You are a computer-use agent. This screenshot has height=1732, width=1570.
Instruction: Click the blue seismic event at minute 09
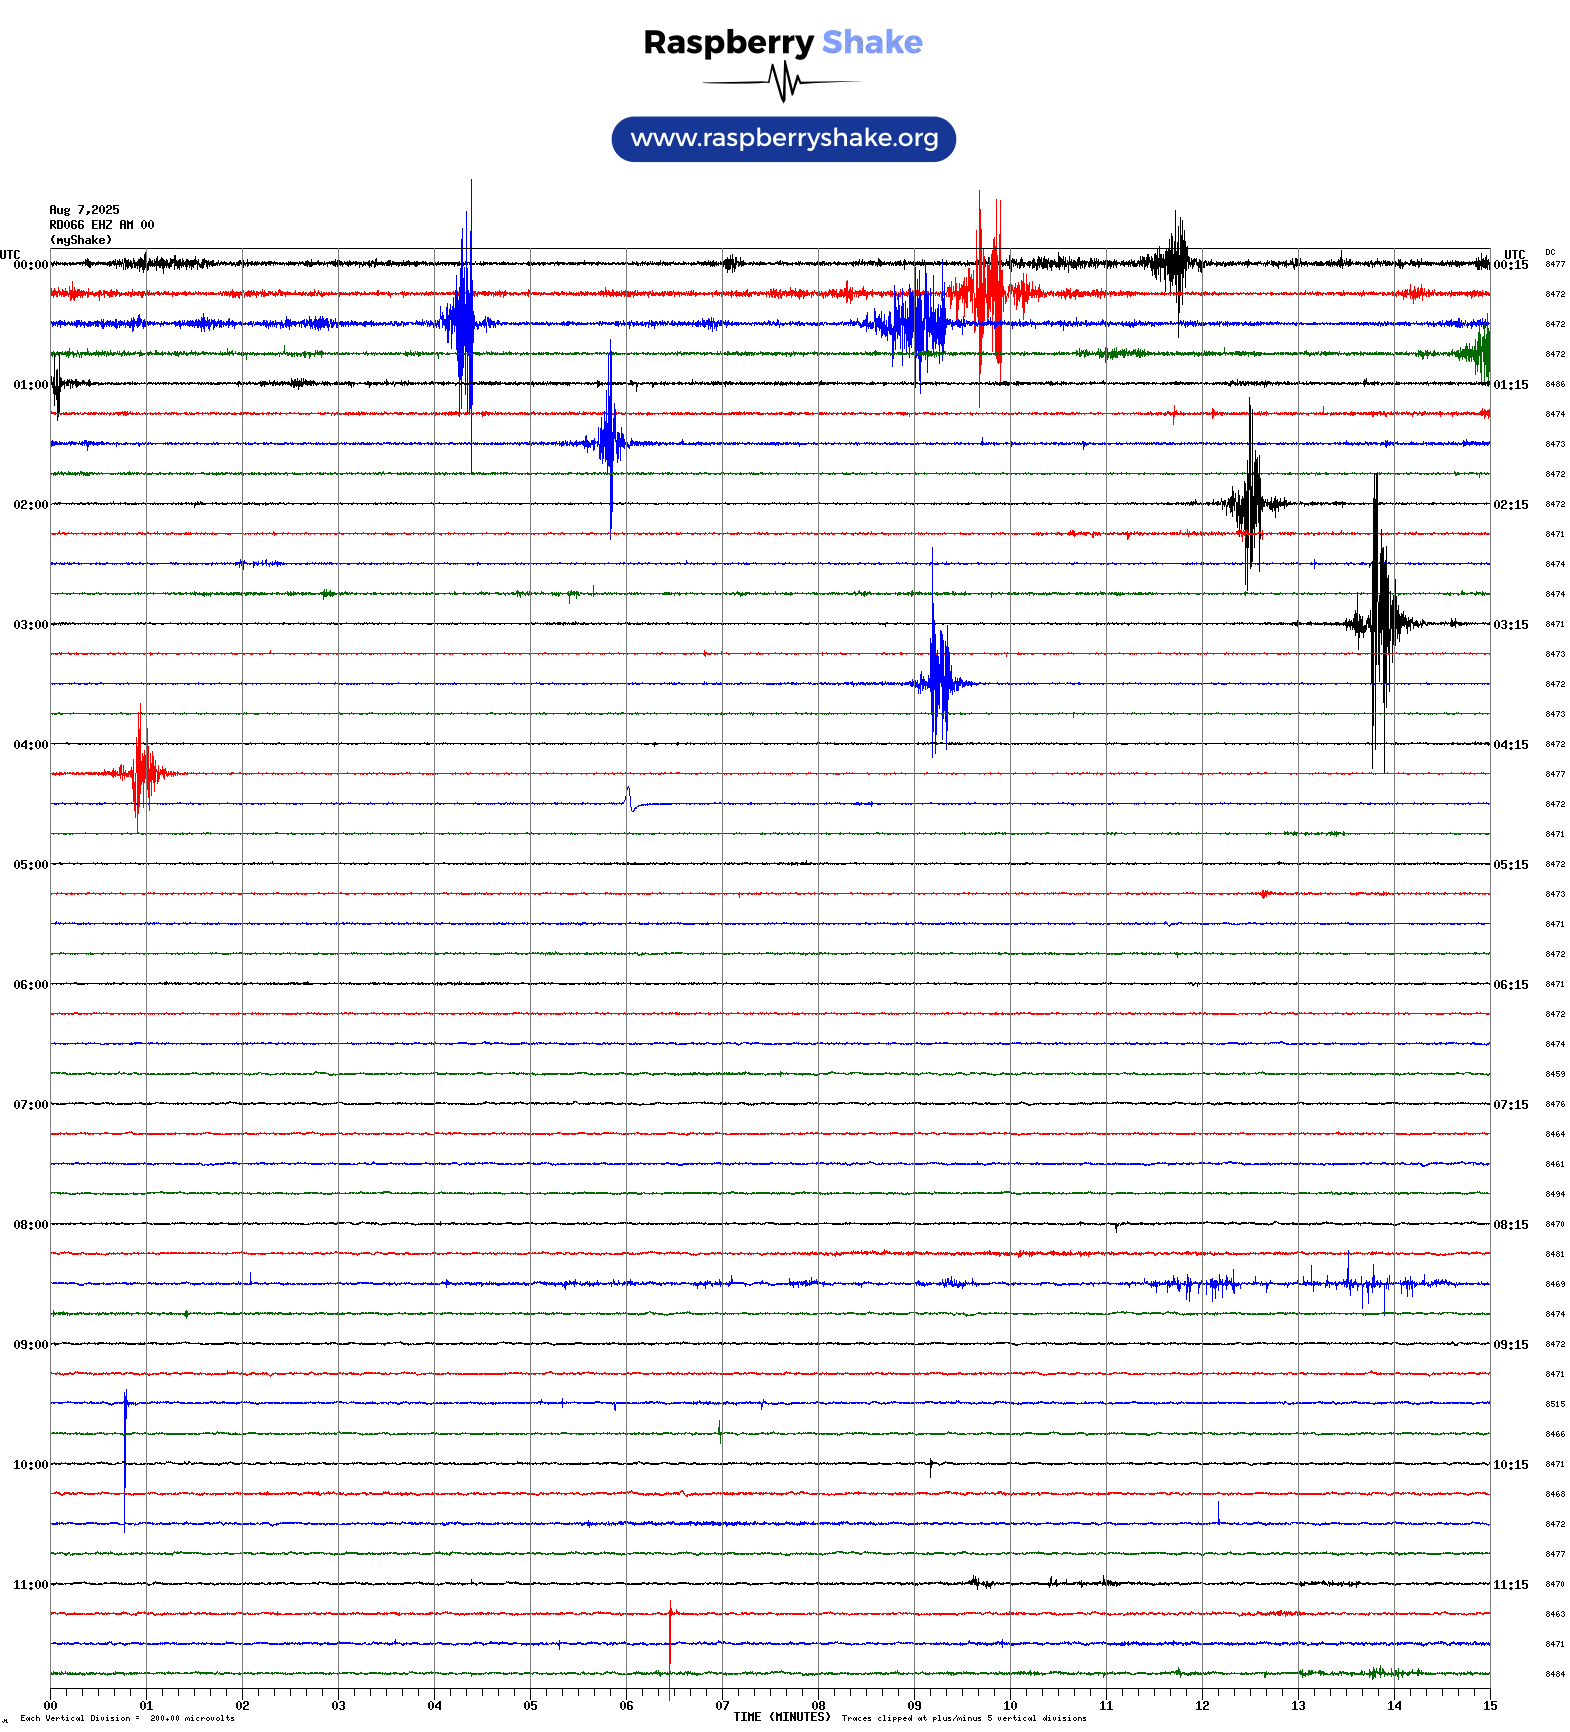(x=937, y=682)
